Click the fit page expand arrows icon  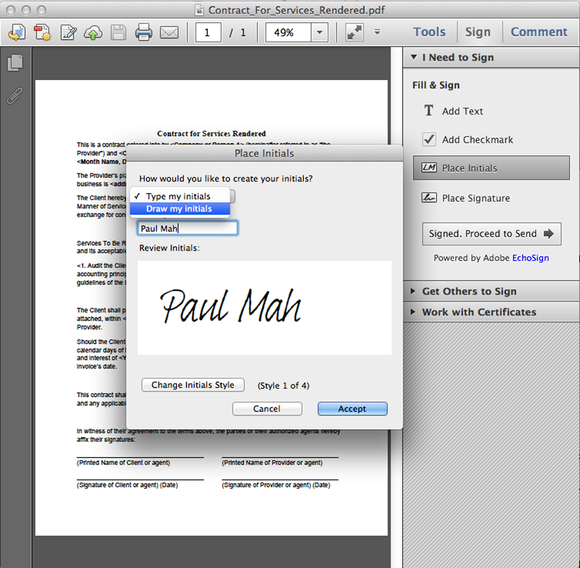(354, 33)
